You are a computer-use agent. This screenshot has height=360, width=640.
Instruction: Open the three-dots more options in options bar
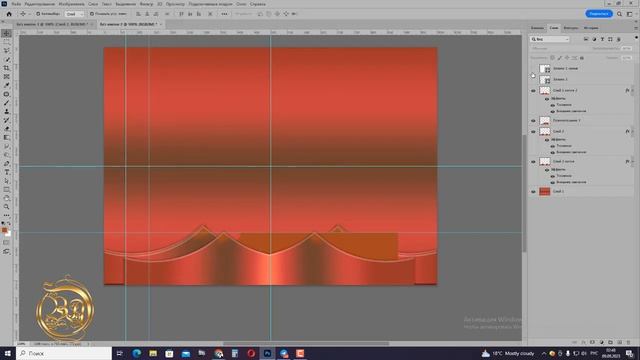tap(224, 14)
